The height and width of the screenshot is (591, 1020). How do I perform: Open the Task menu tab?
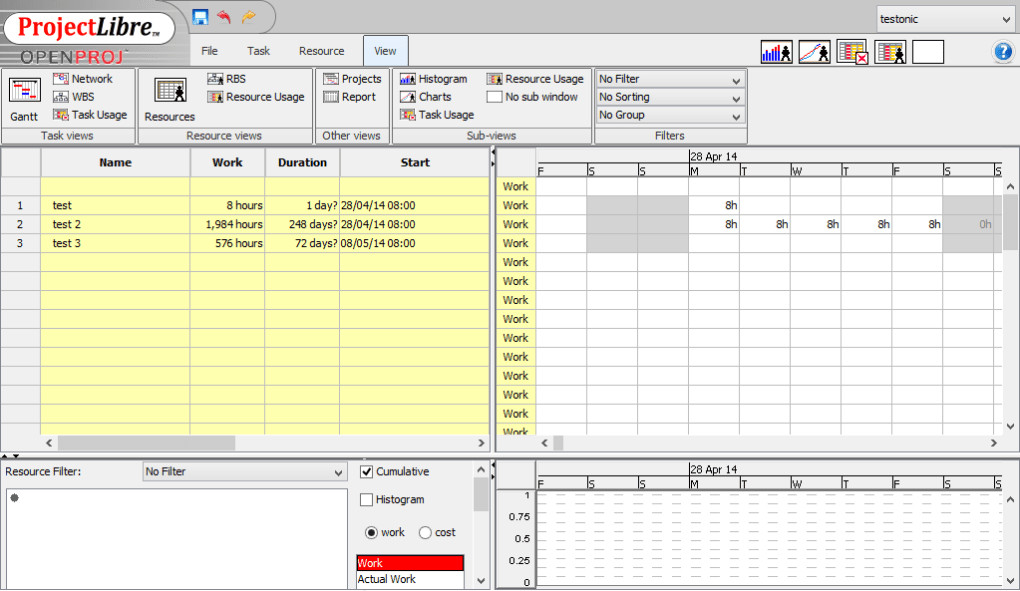258,51
